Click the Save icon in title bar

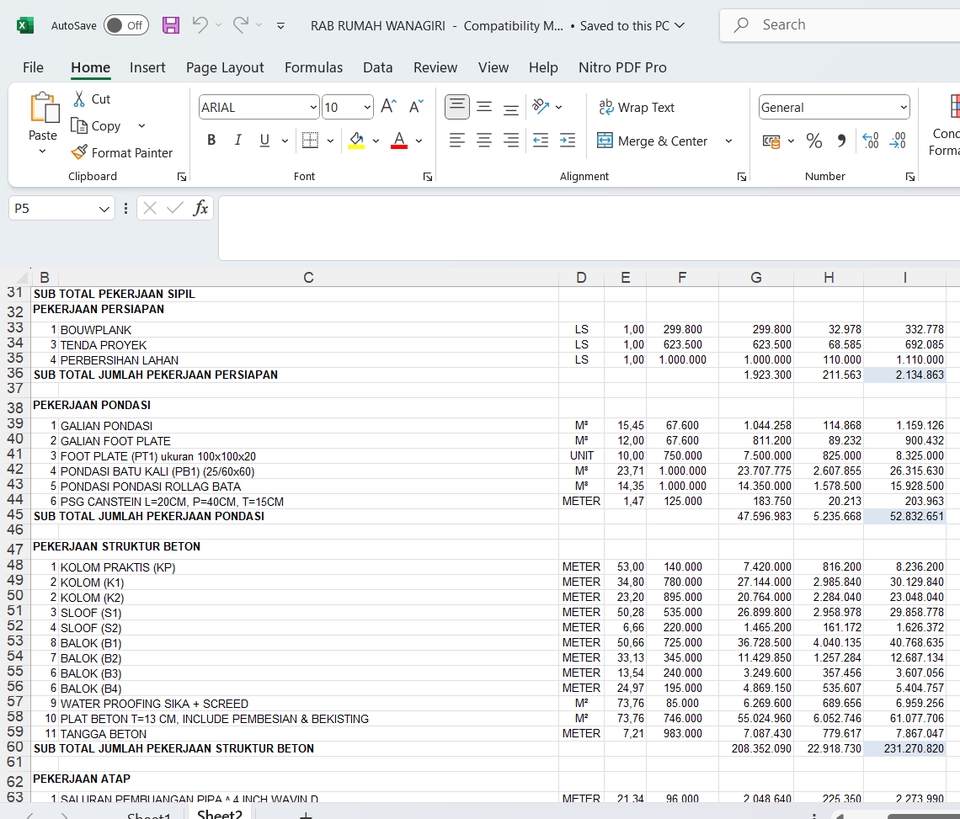(171, 25)
